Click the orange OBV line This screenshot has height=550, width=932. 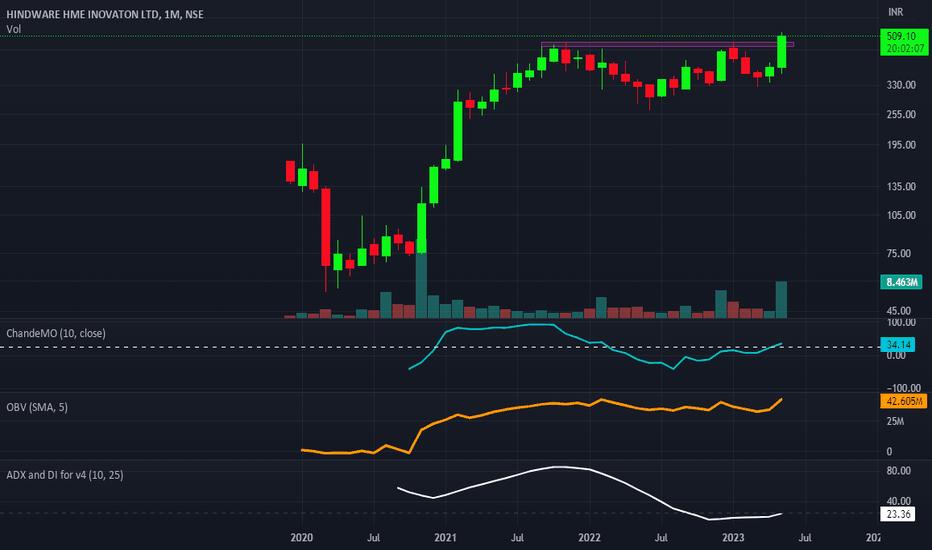(541, 404)
